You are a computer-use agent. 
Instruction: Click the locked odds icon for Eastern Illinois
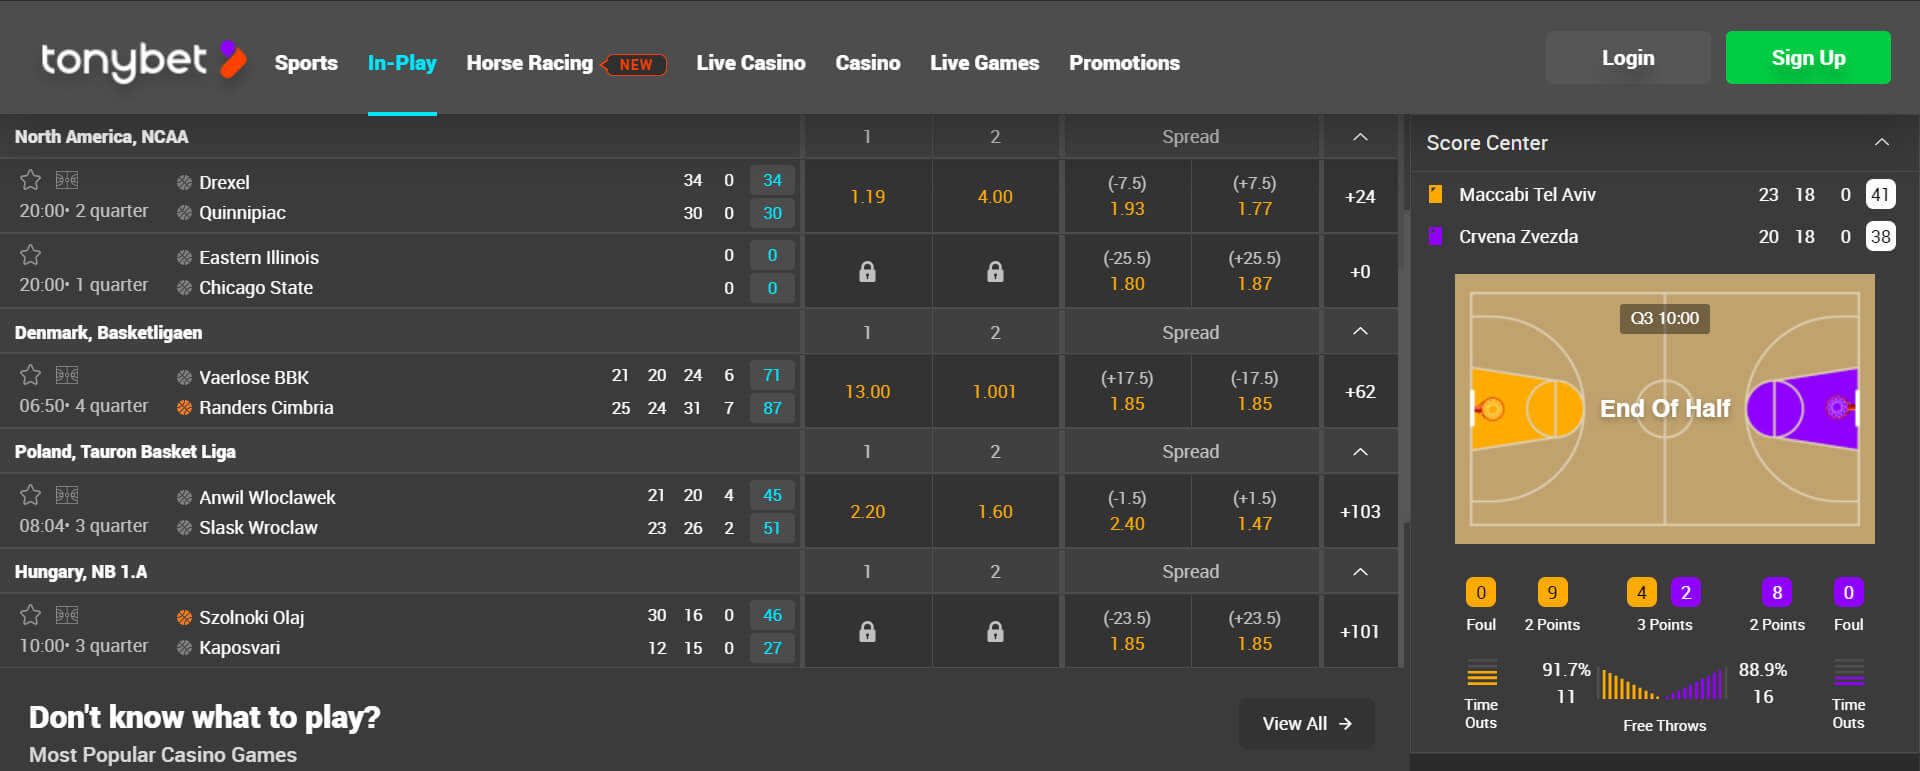click(867, 271)
